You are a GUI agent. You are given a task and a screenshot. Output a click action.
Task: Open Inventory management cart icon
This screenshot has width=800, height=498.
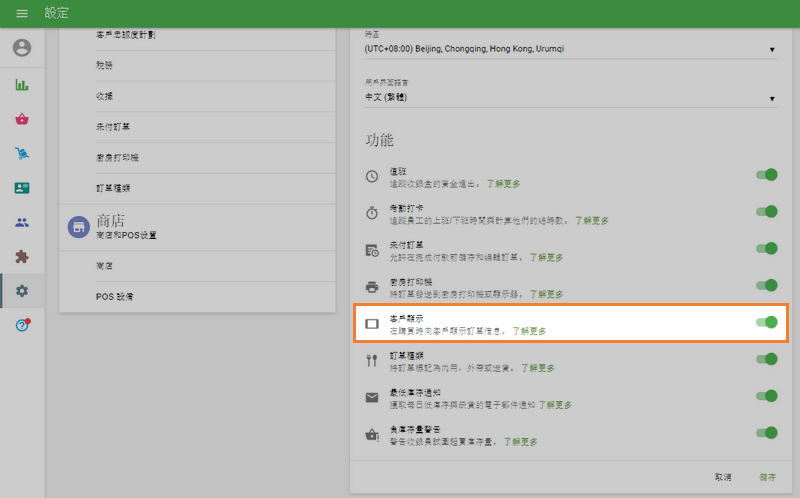[22, 153]
